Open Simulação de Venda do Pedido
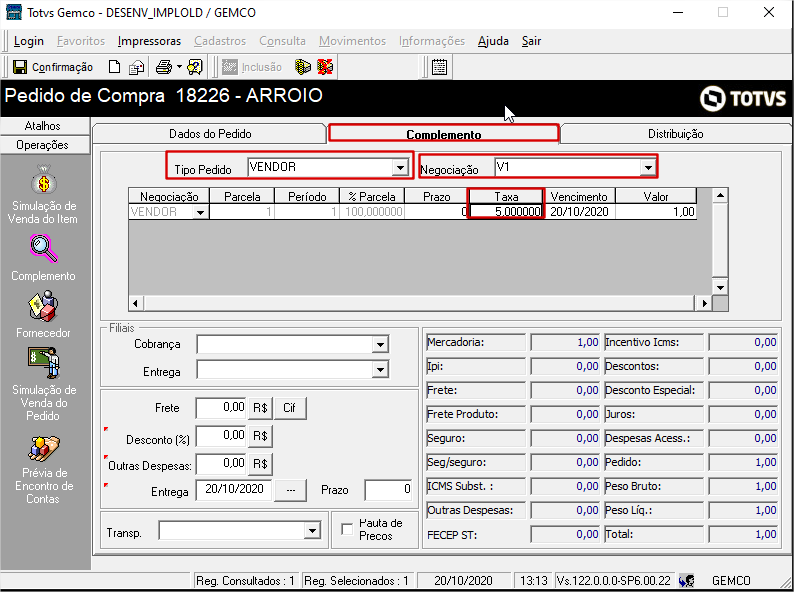 point(44,384)
